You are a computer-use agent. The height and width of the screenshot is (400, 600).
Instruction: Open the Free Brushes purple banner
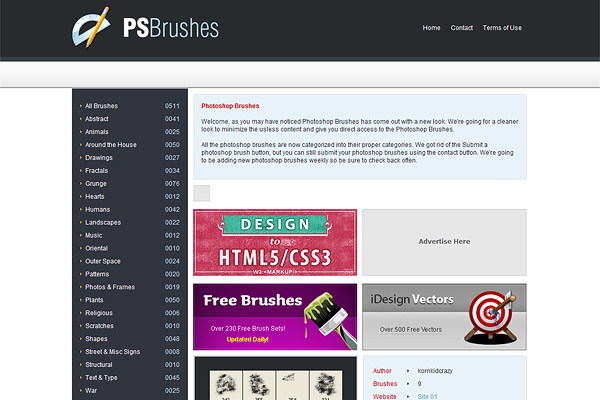coord(275,317)
